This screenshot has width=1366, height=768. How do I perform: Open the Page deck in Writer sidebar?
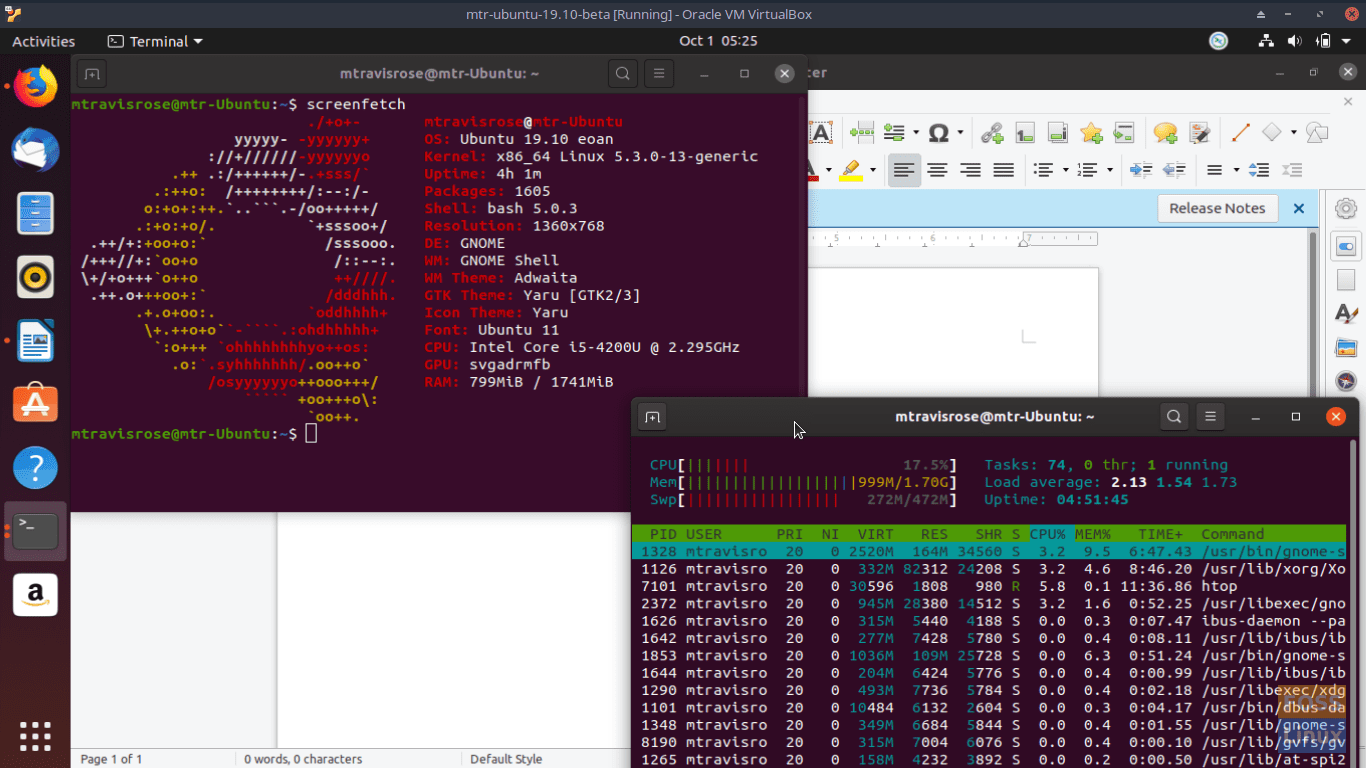pyautogui.click(x=1346, y=279)
